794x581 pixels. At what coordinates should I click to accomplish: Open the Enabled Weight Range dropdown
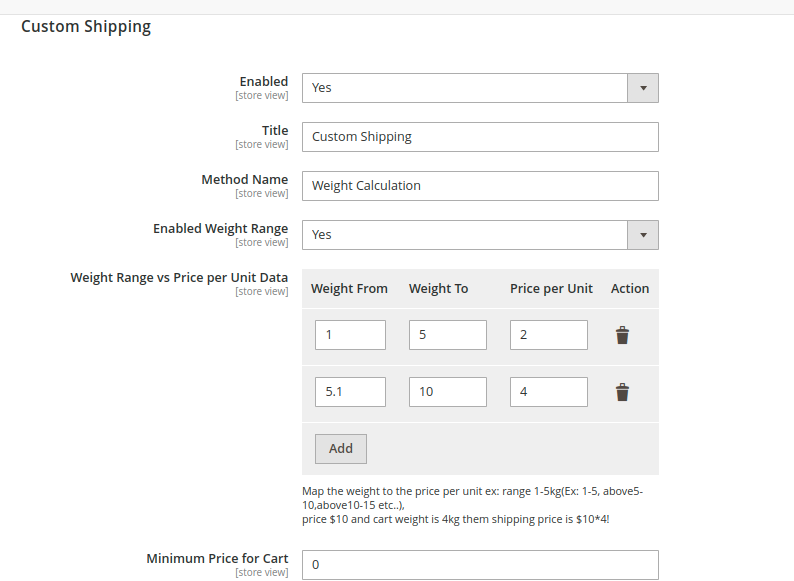[480, 235]
